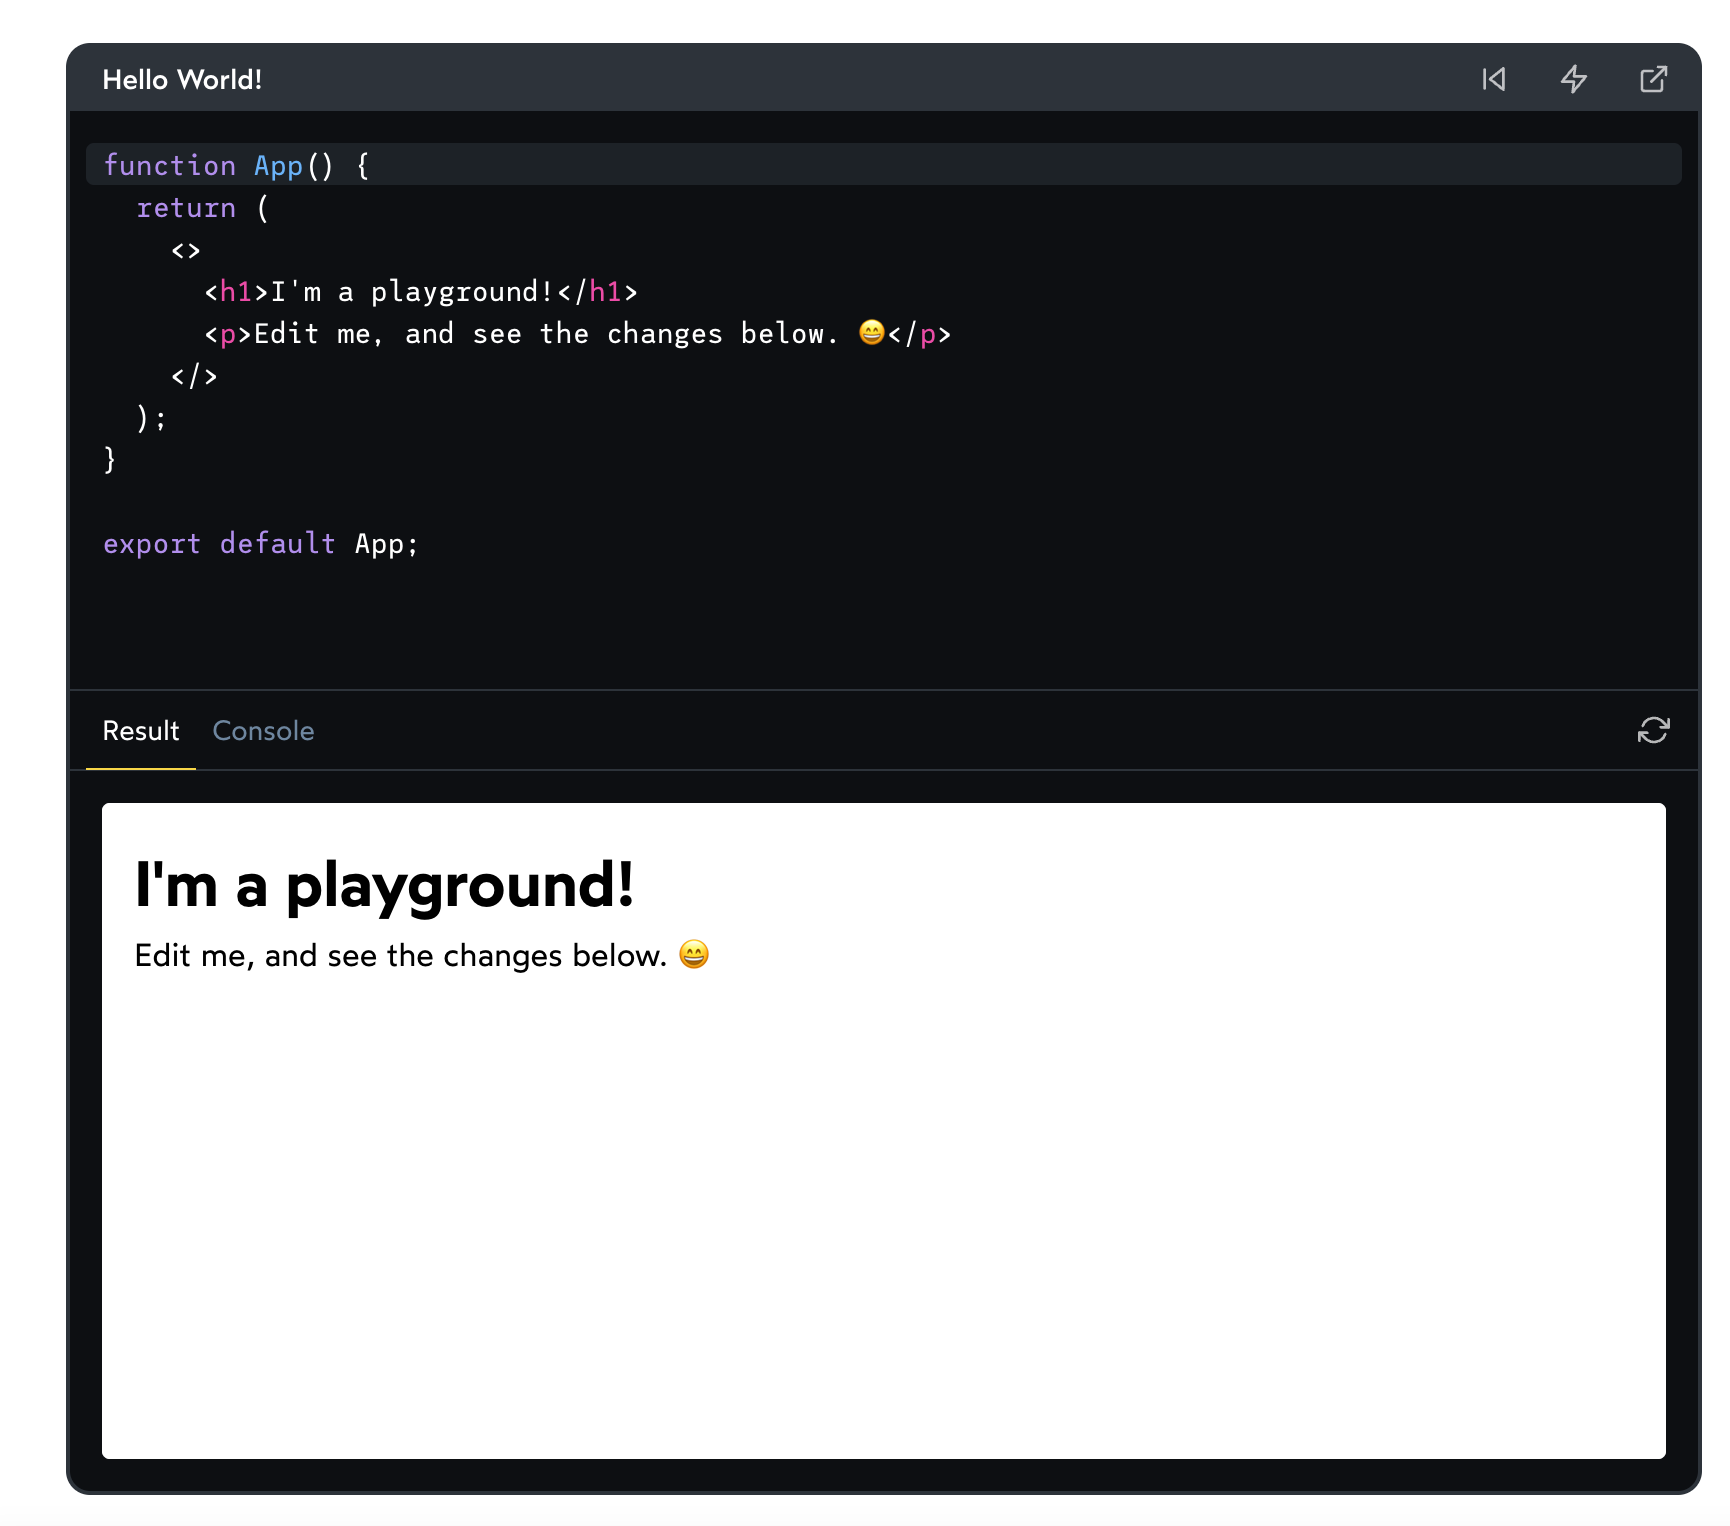Click the Edit me paragraph in the preview

click(400, 955)
